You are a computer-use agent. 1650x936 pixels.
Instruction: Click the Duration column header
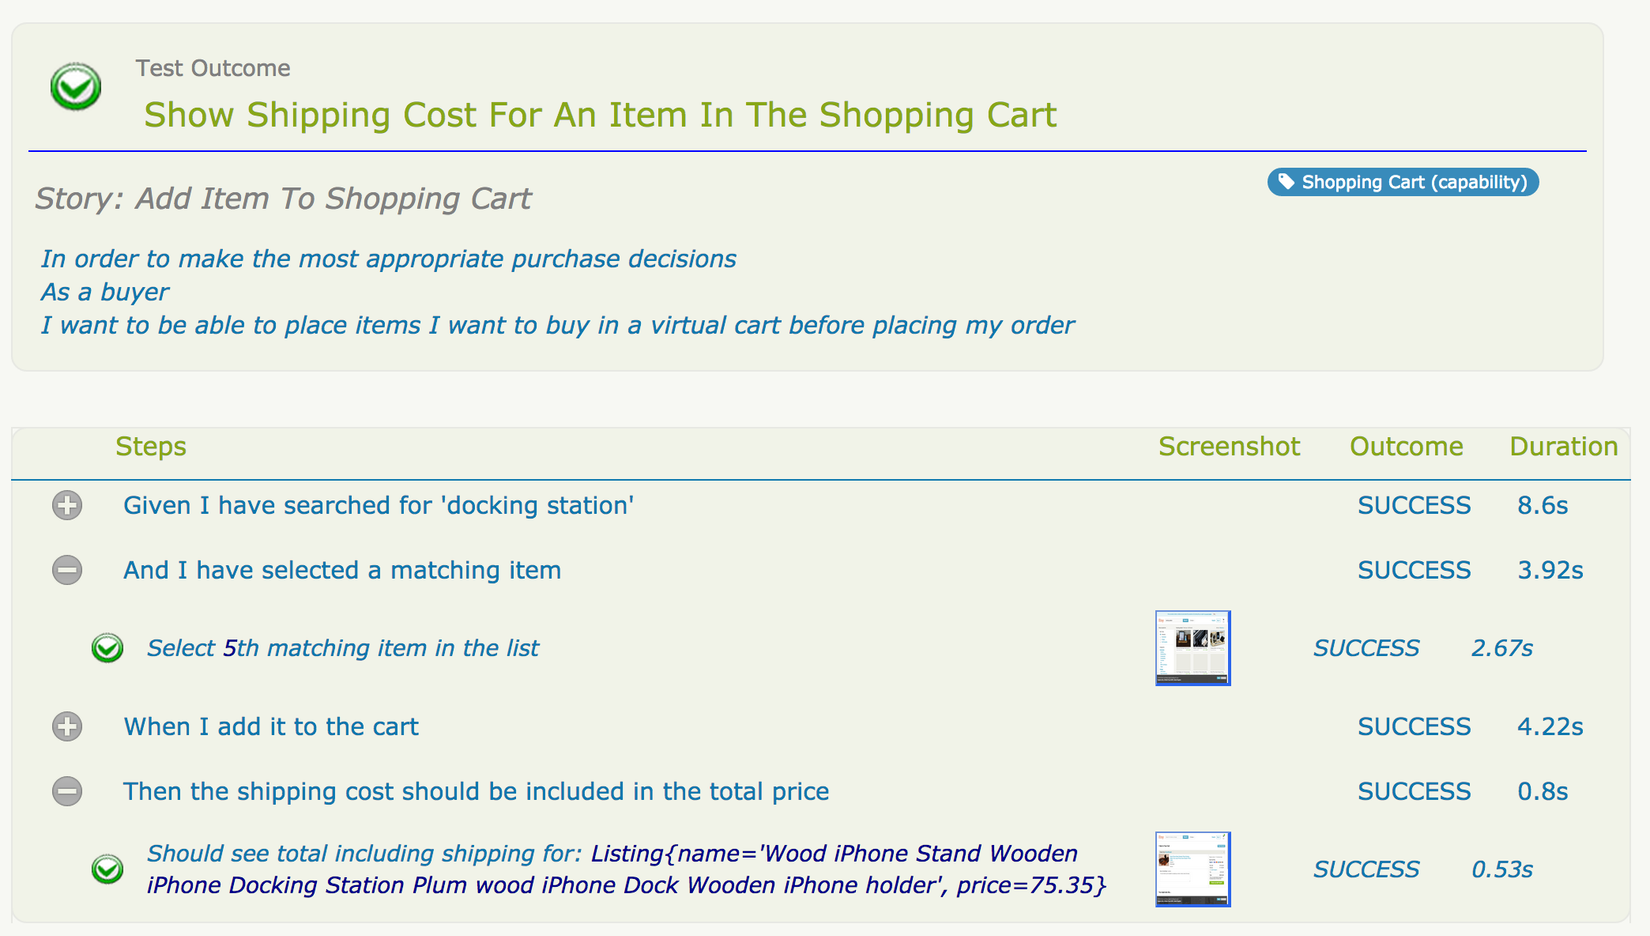[1563, 446]
